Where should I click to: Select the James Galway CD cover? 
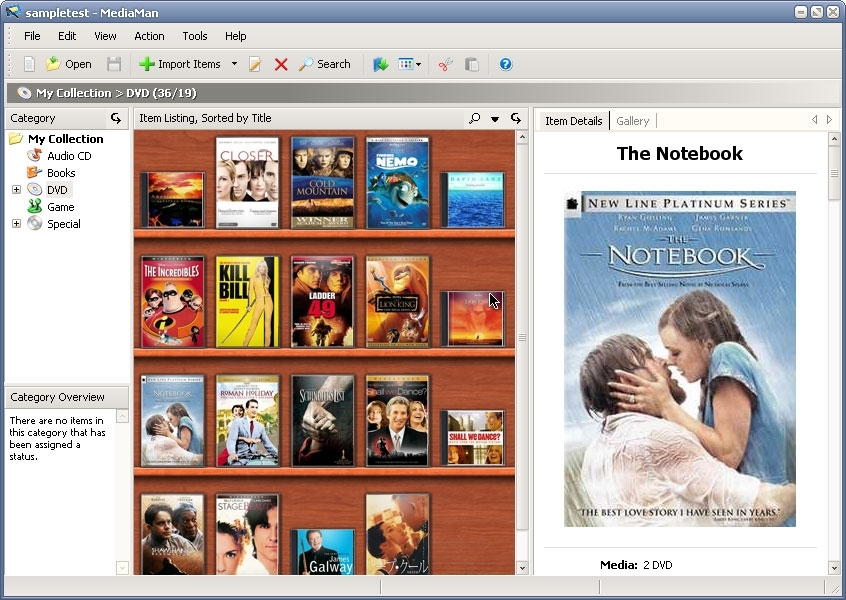(x=323, y=552)
